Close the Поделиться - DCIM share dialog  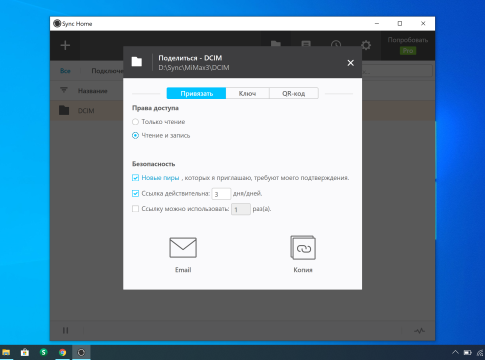pos(350,63)
